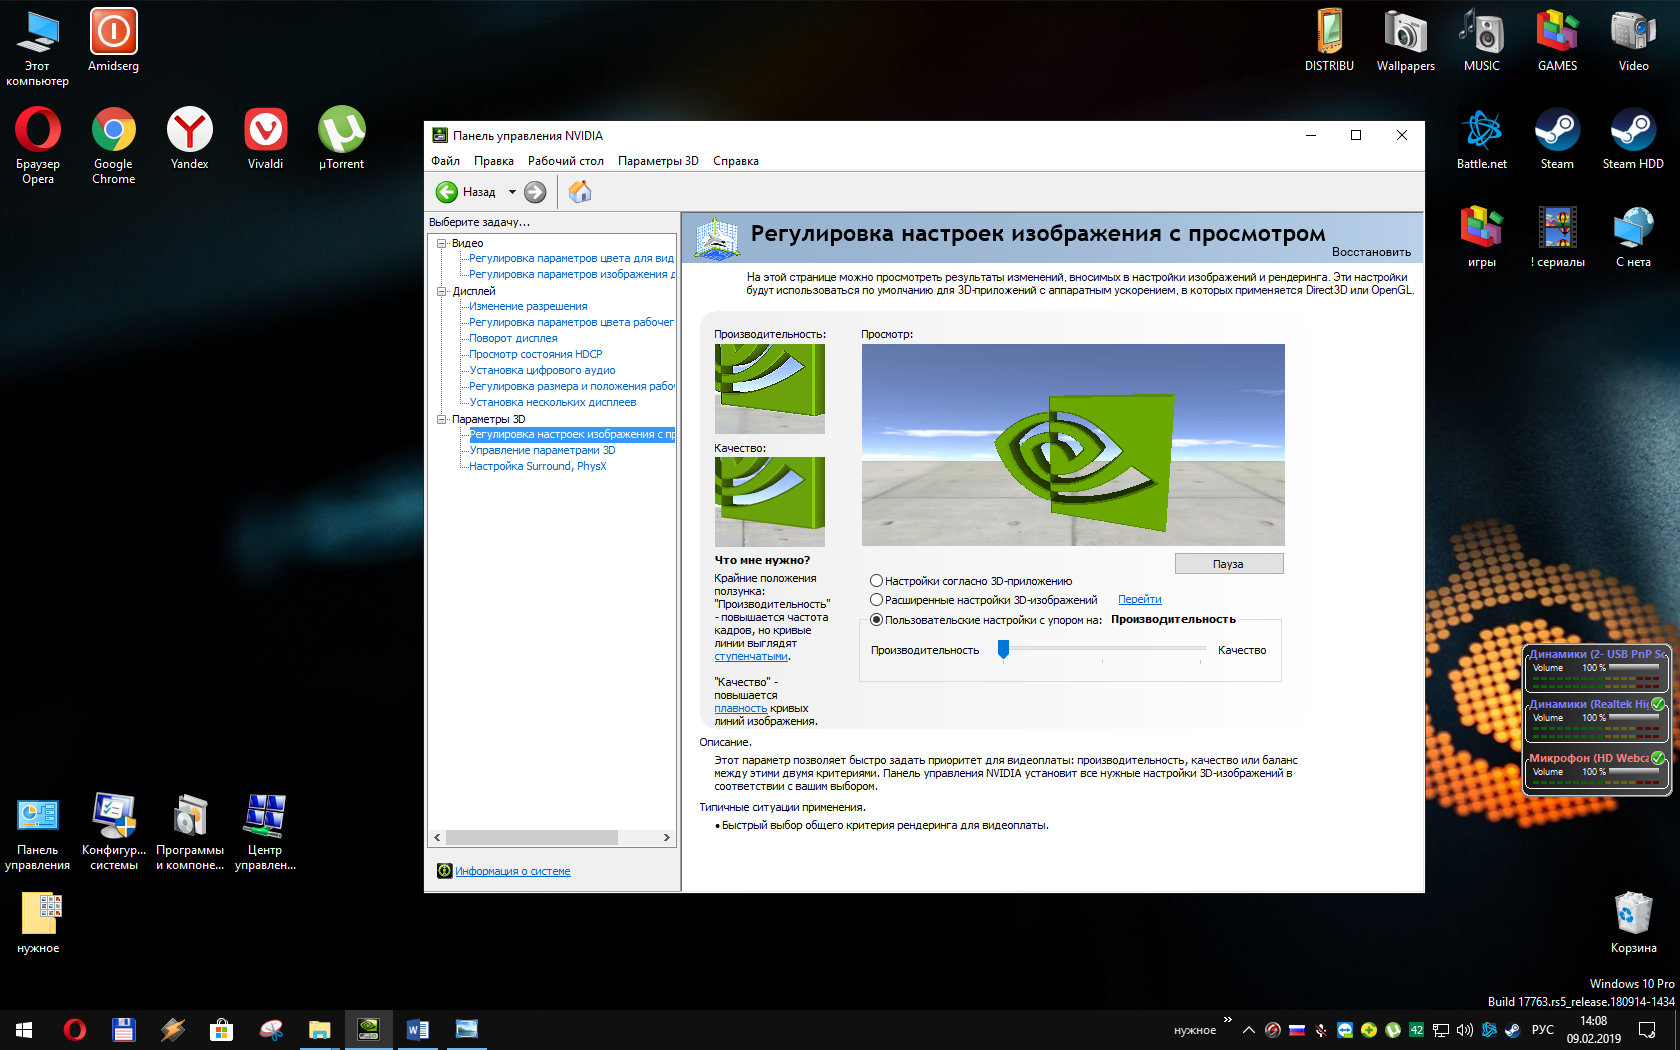The width and height of the screenshot is (1680, 1050).
Task: Open the MUSIC desktop folder
Action: [x=1482, y=40]
